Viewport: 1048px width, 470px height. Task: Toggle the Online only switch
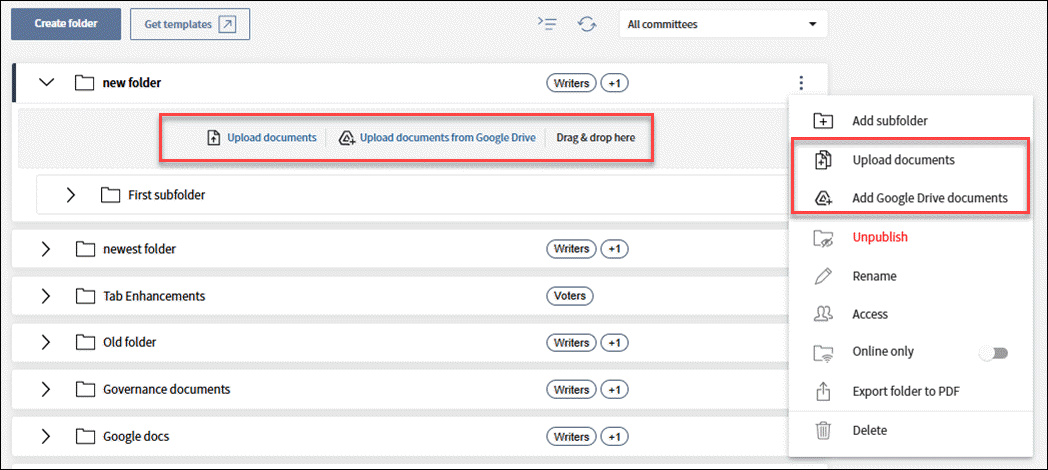coord(993,353)
